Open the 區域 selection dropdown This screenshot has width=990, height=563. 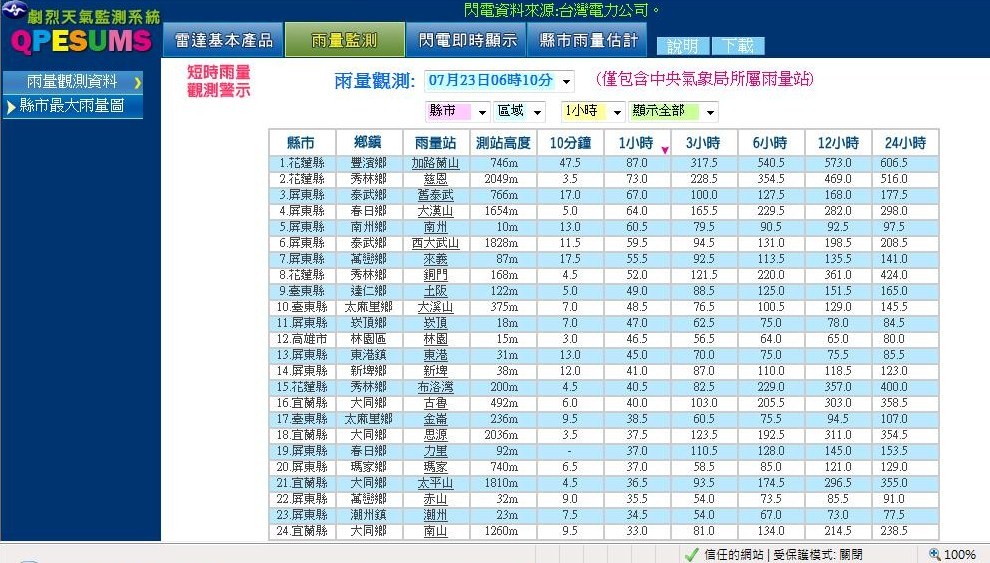[x=537, y=111]
